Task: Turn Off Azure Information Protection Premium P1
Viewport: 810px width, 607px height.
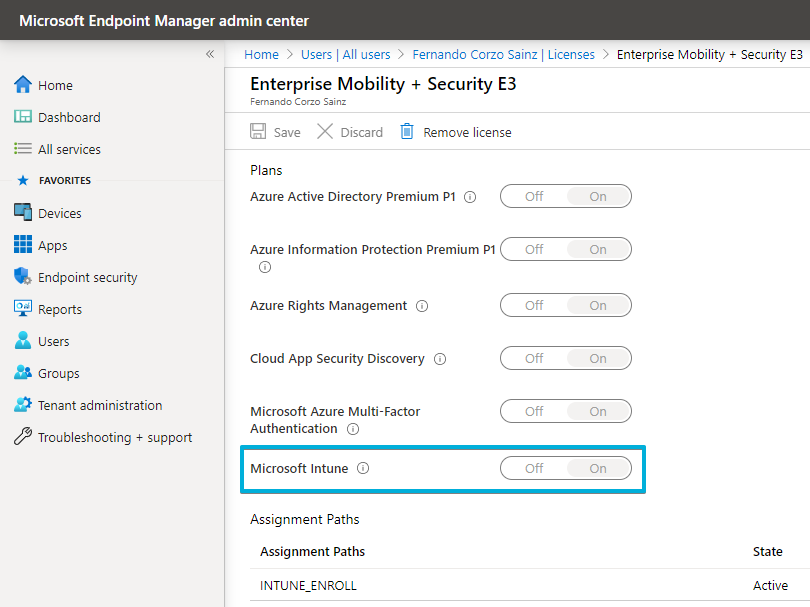Action: tap(534, 250)
